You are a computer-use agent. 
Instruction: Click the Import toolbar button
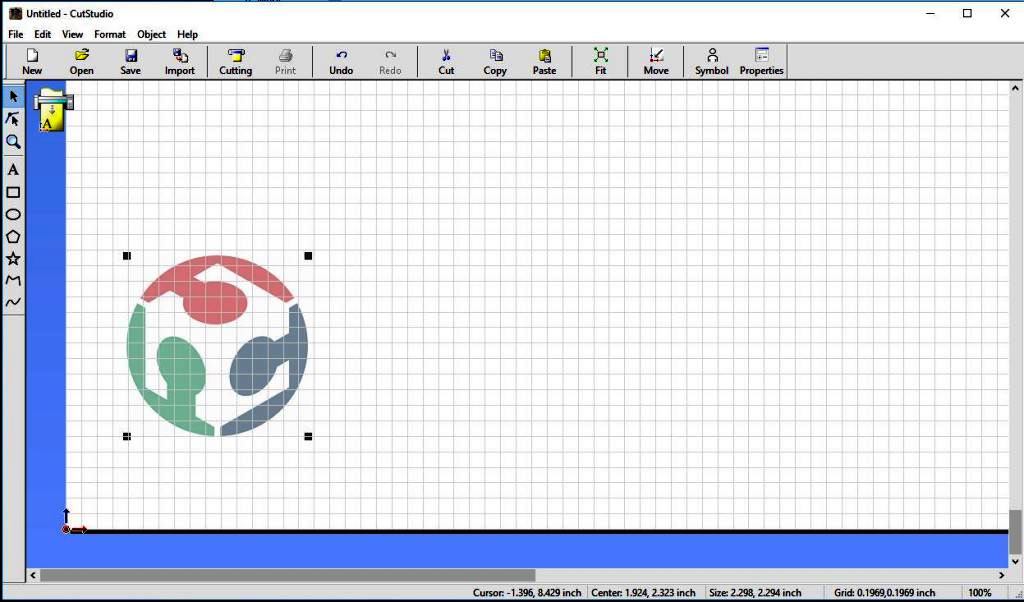point(180,62)
